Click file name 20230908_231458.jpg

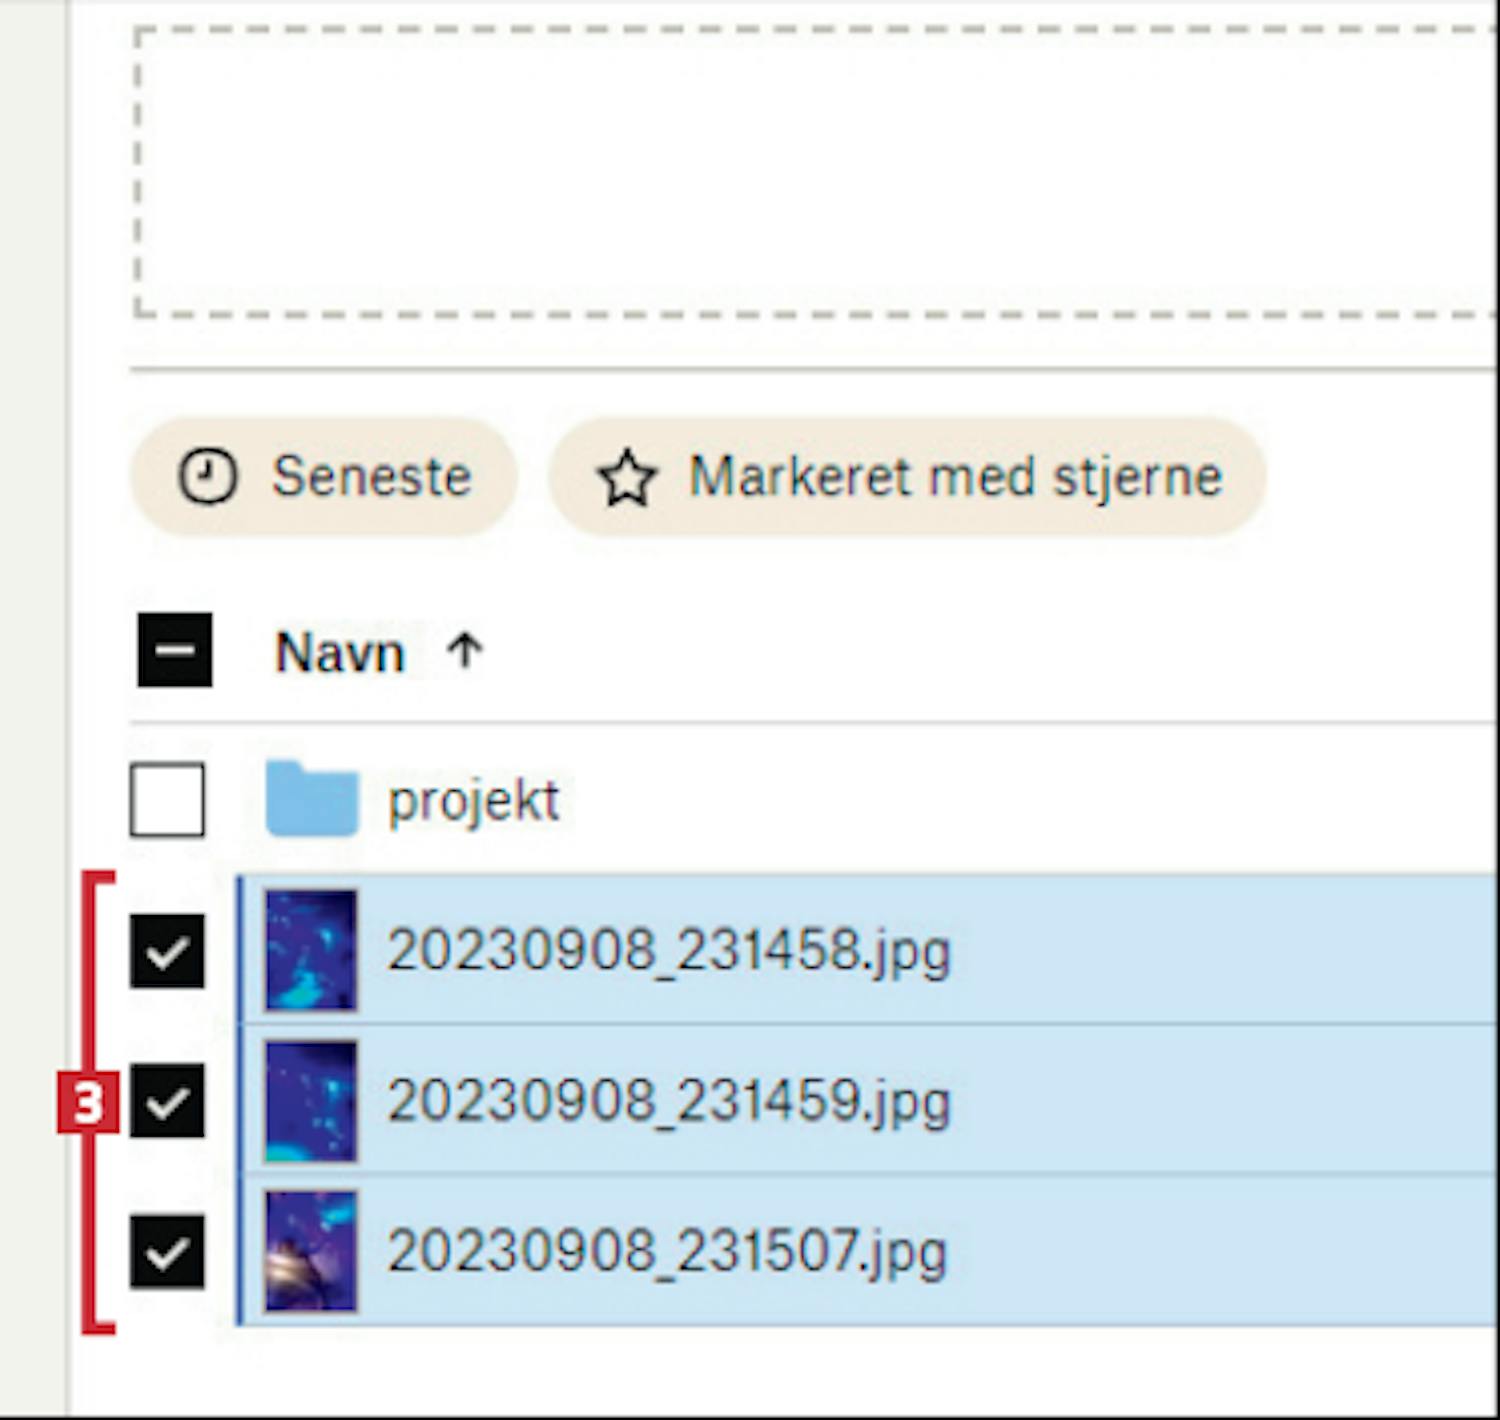pyautogui.click(x=668, y=950)
